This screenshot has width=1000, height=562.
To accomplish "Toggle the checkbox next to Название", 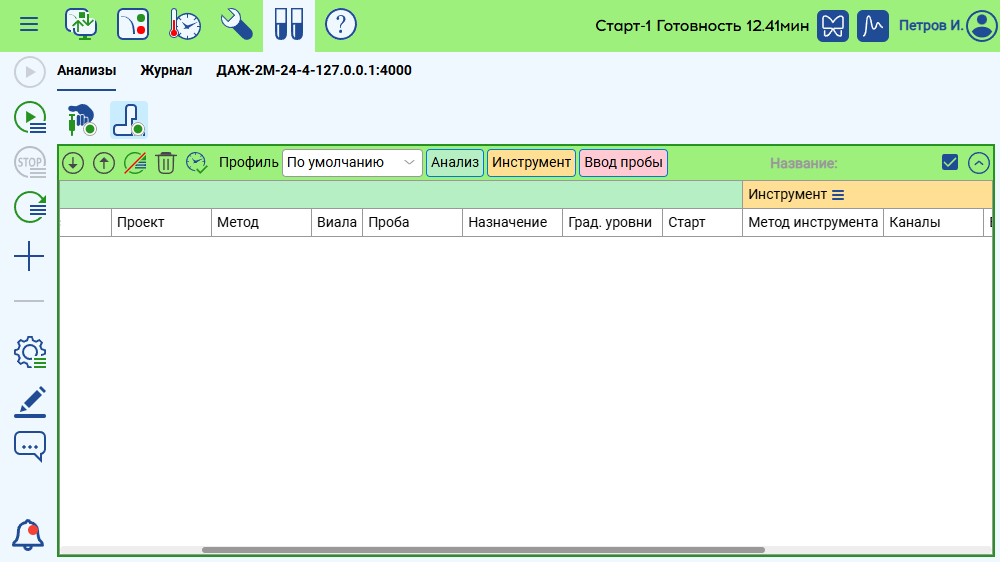I will tap(950, 163).
